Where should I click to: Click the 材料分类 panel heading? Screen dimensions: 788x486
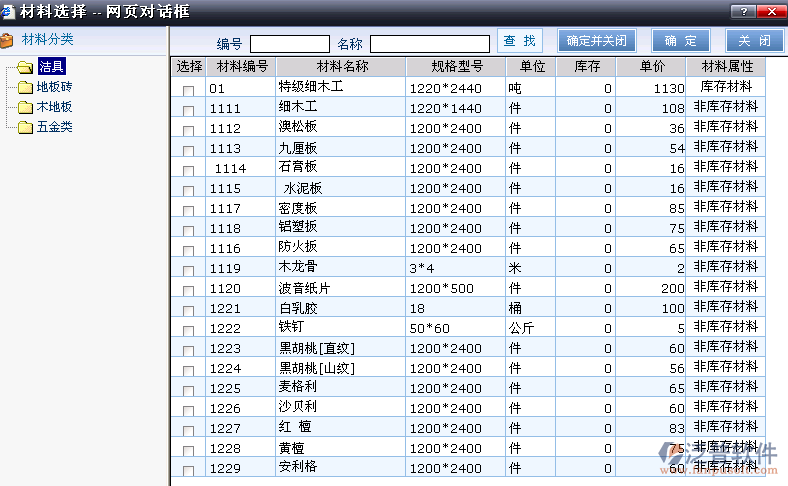48,39
